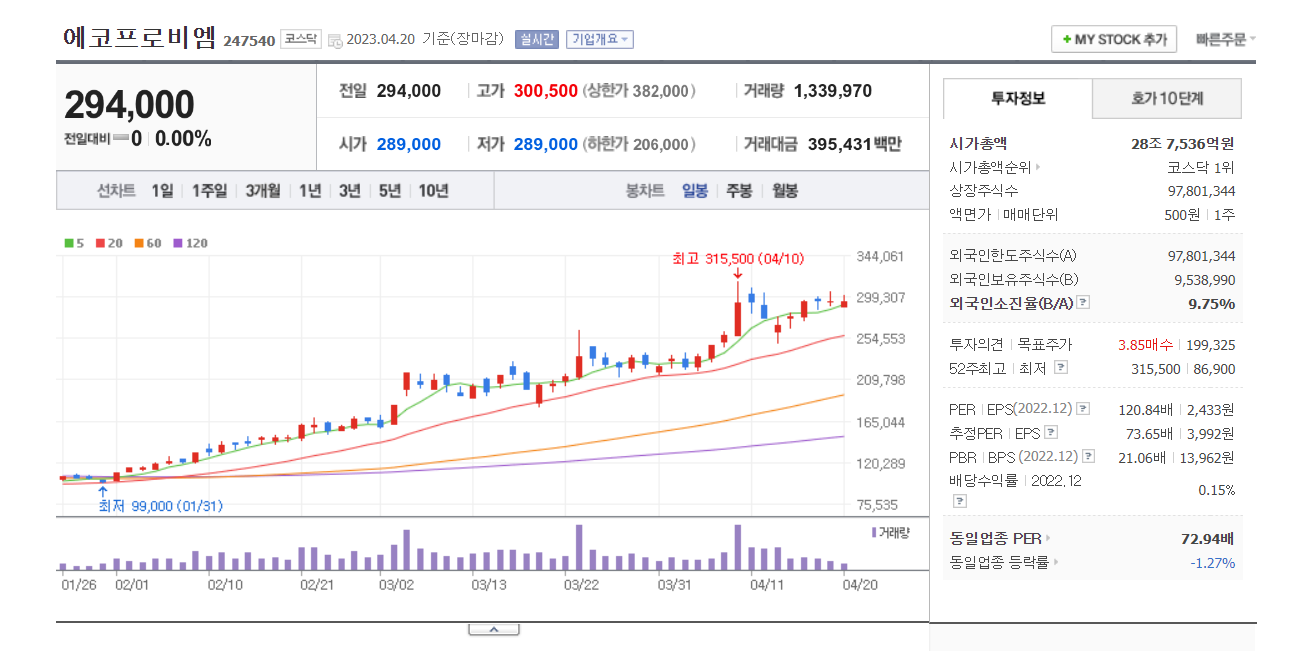Click the MY STOCK 추가 button
Image resolution: width=1308 pixels, height=651 pixels.
1114,39
